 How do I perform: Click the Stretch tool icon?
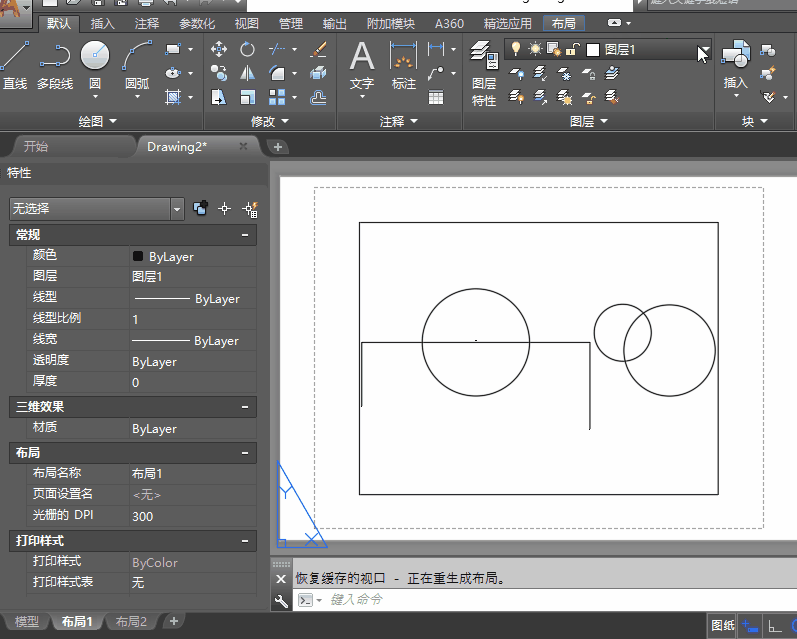click(219, 97)
